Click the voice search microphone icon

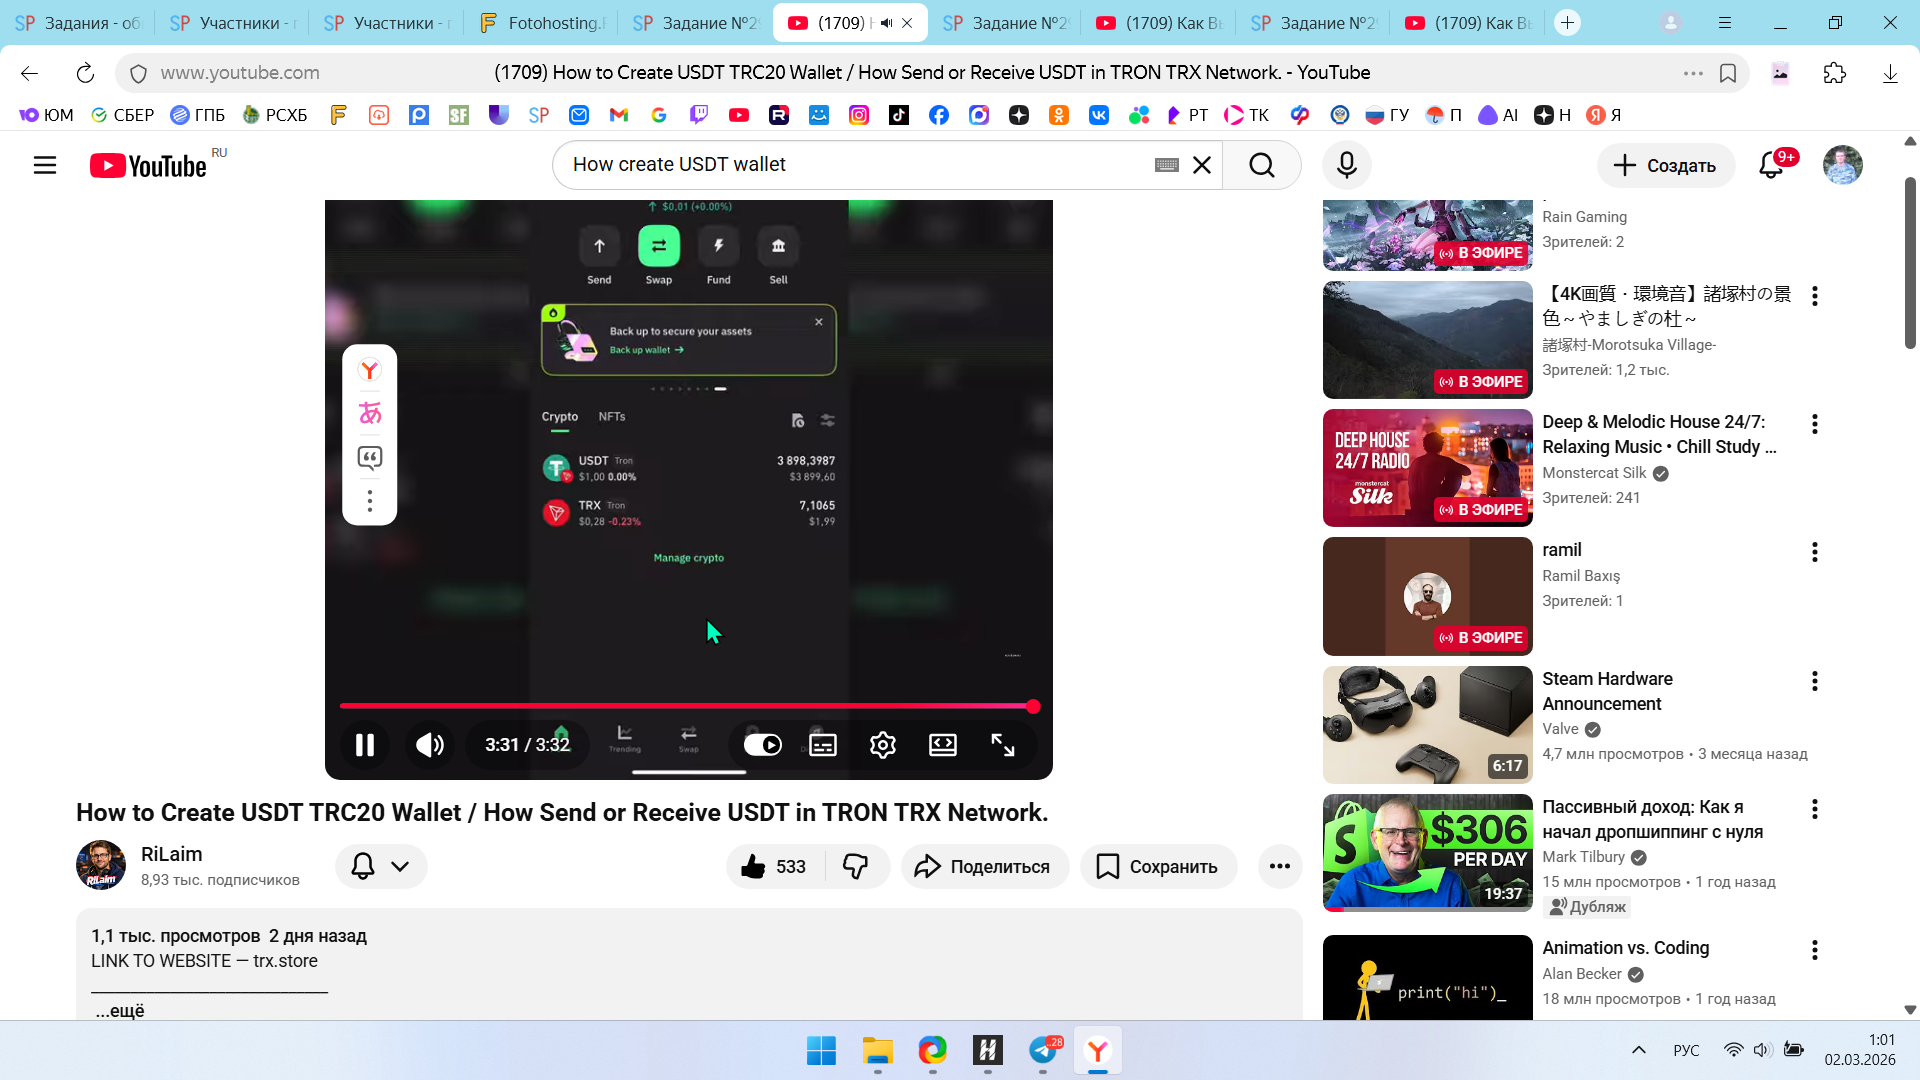pos(1346,165)
